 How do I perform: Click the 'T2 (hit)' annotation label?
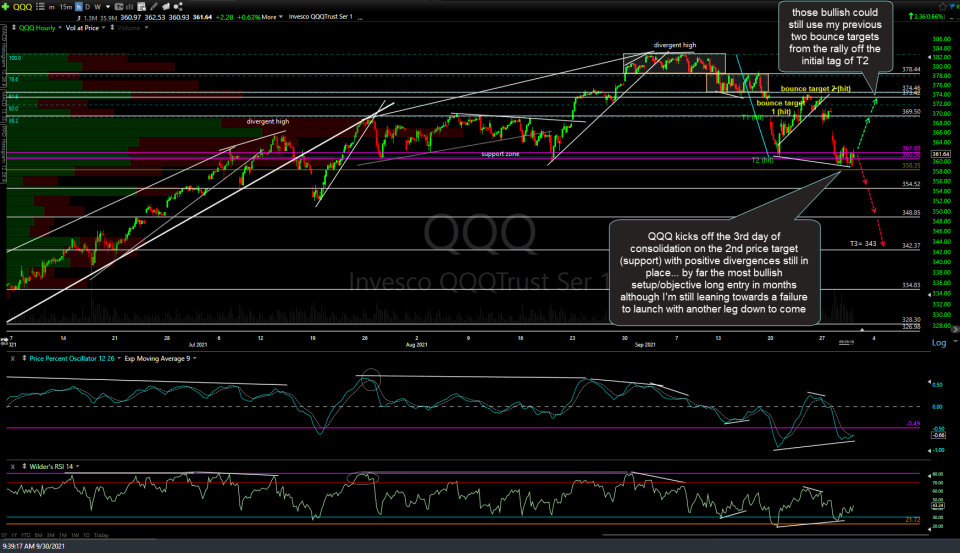(x=762, y=160)
